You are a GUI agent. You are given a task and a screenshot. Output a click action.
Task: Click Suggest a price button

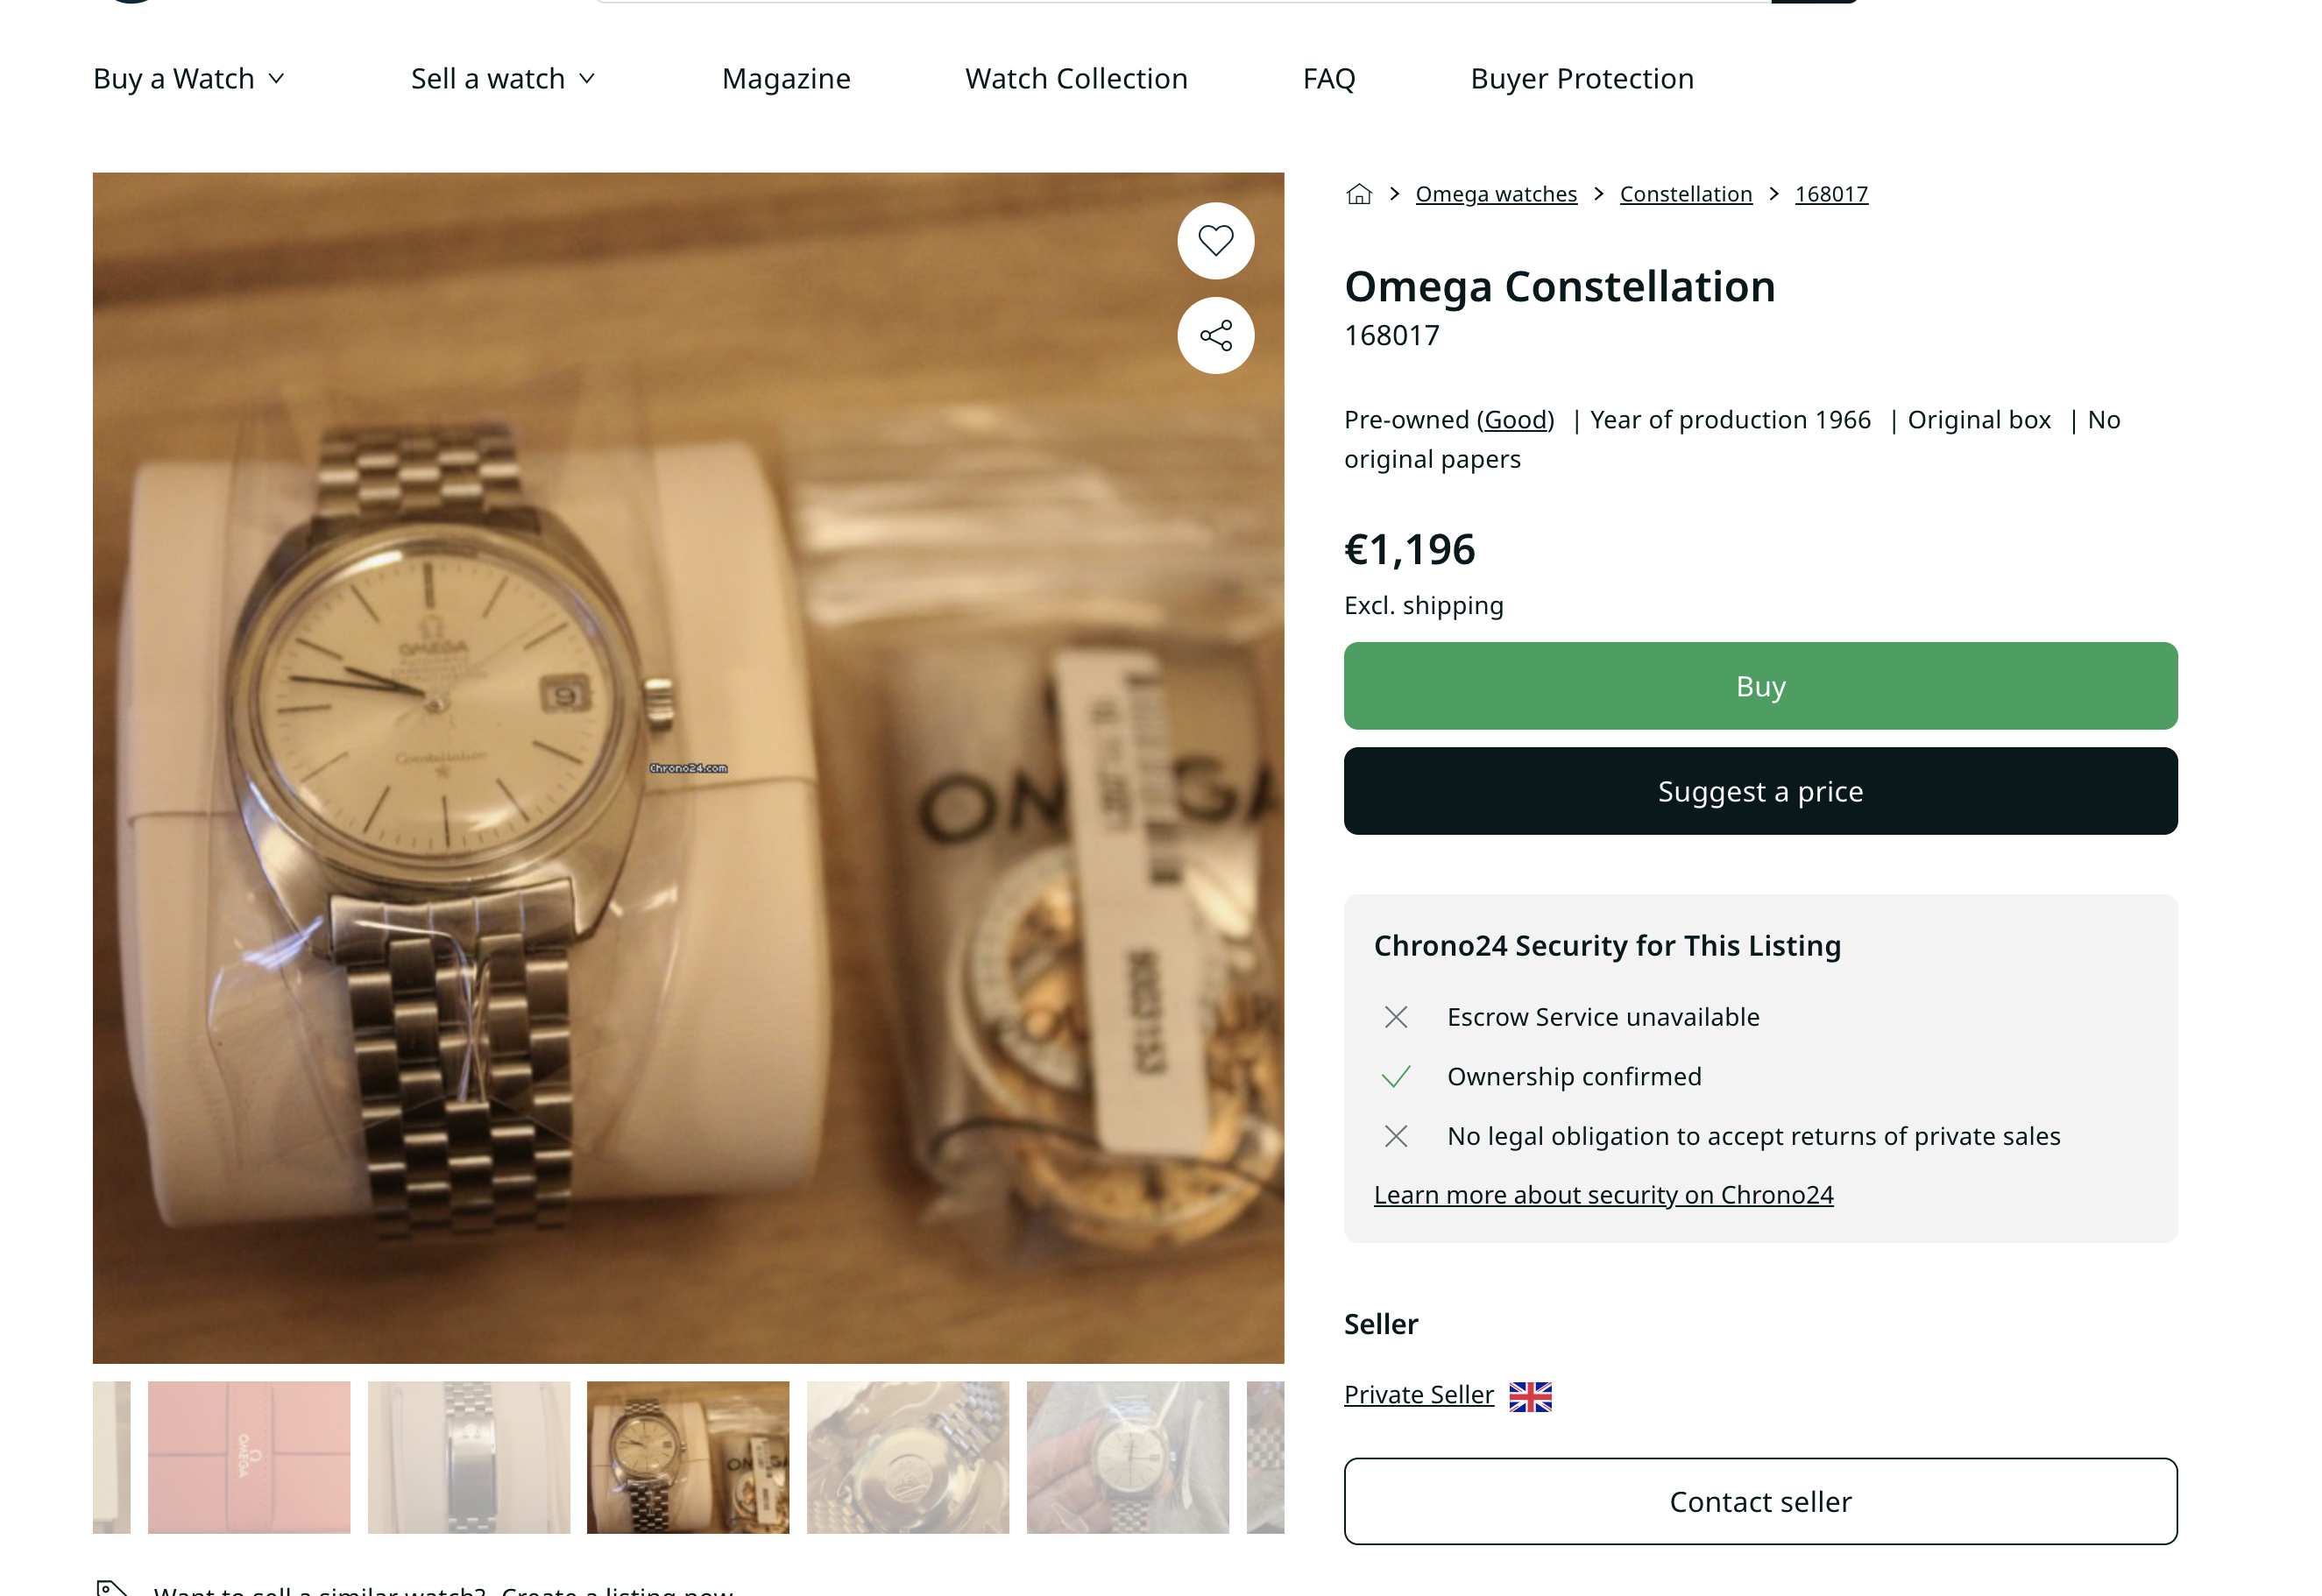[x=1759, y=791]
